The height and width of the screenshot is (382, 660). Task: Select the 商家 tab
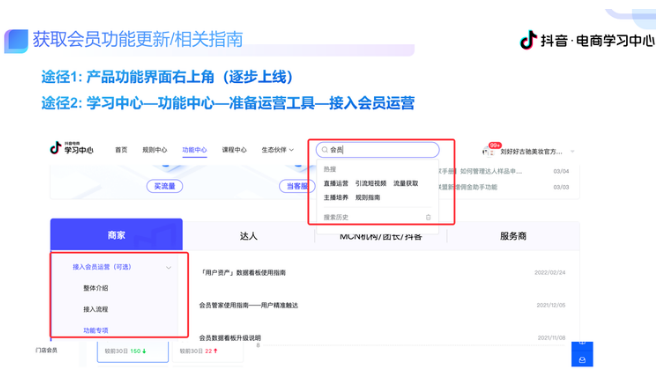(117, 235)
